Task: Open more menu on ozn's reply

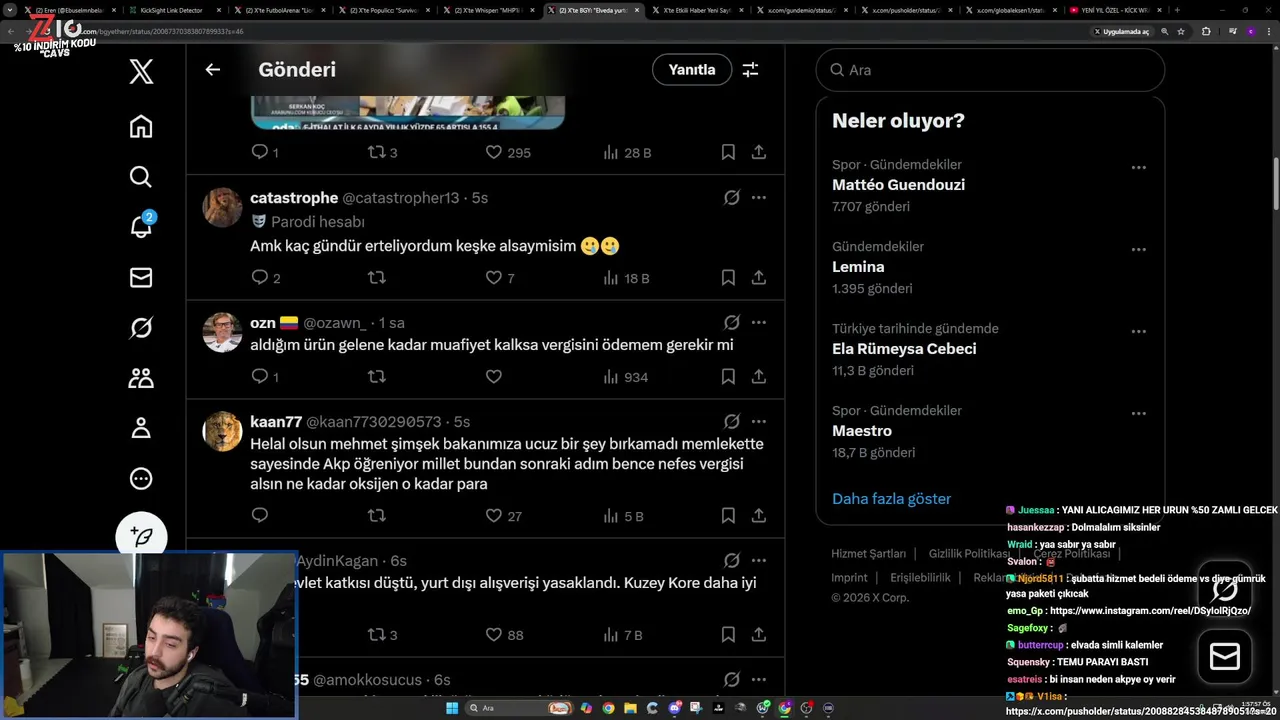Action: pyautogui.click(x=759, y=323)
